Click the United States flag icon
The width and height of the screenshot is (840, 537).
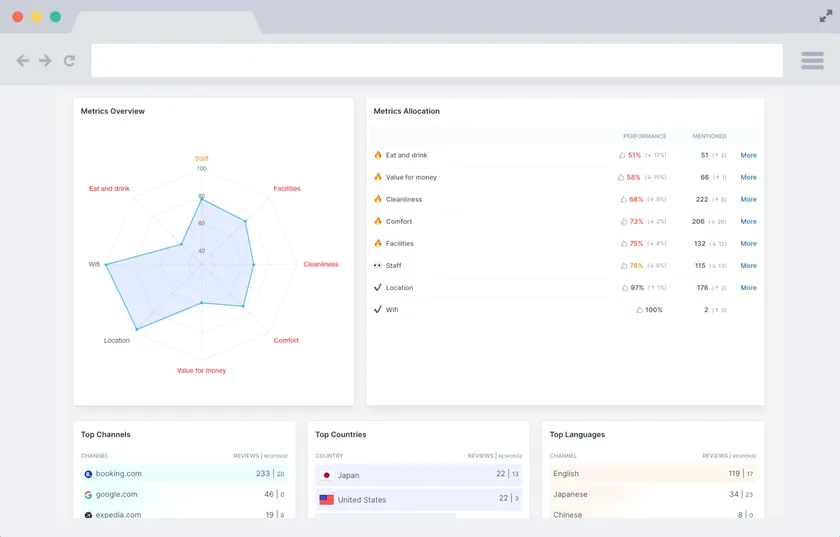(x=326, y=499)
